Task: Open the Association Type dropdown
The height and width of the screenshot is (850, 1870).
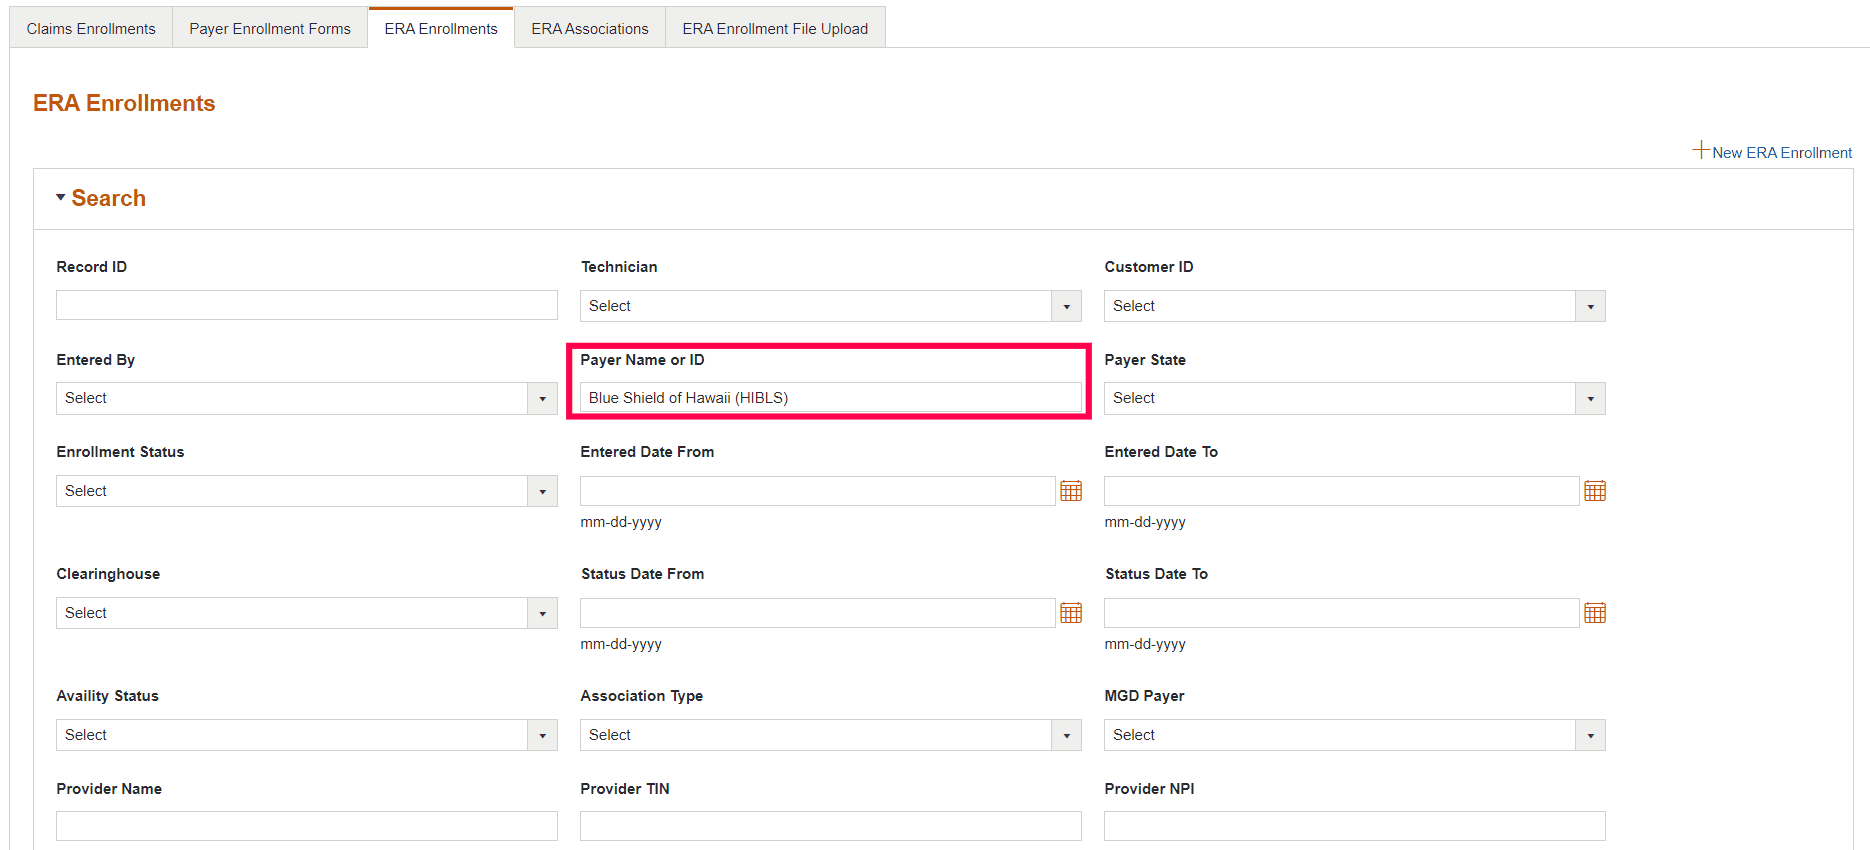Action: coord(1066,735)
